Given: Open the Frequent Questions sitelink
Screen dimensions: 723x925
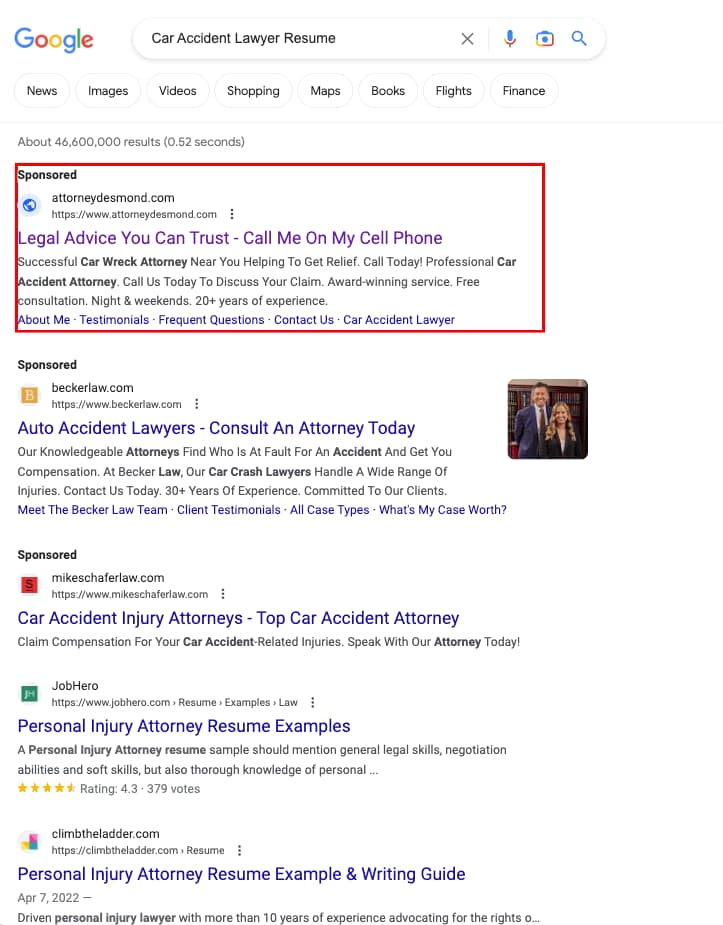Looking at the screenshot, I should [x=211, y=320].
